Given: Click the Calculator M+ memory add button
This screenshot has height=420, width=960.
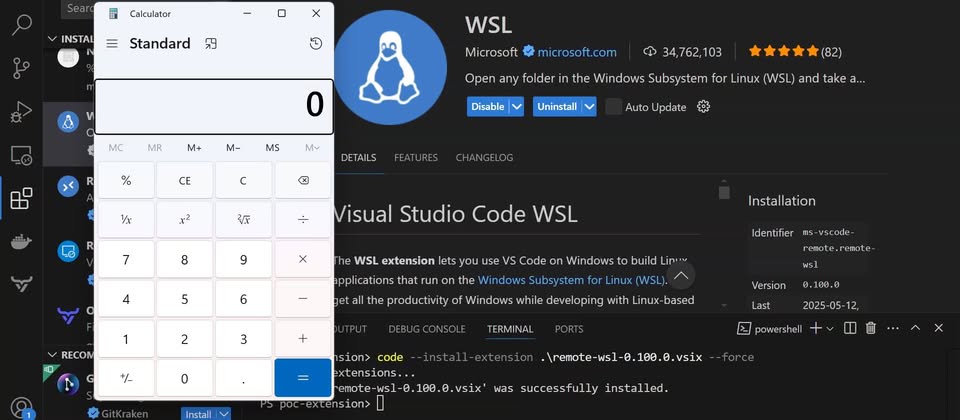Looking at the screenshot, I should [x=194, y=148].
